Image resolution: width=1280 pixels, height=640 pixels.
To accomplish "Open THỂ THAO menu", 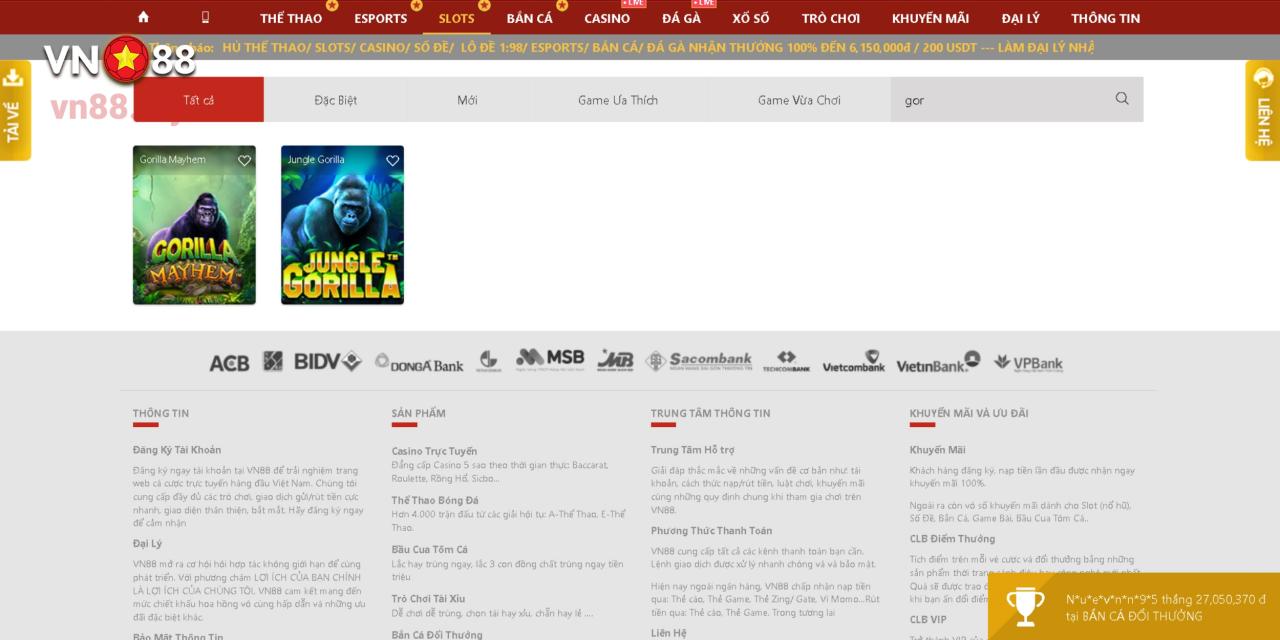I will pyautogui.click(x=291, y=18).
